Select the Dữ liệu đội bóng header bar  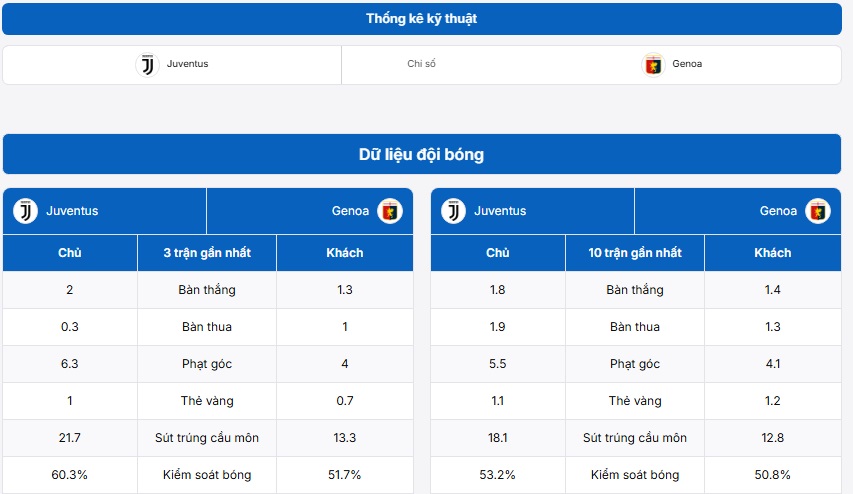(421, 155)
